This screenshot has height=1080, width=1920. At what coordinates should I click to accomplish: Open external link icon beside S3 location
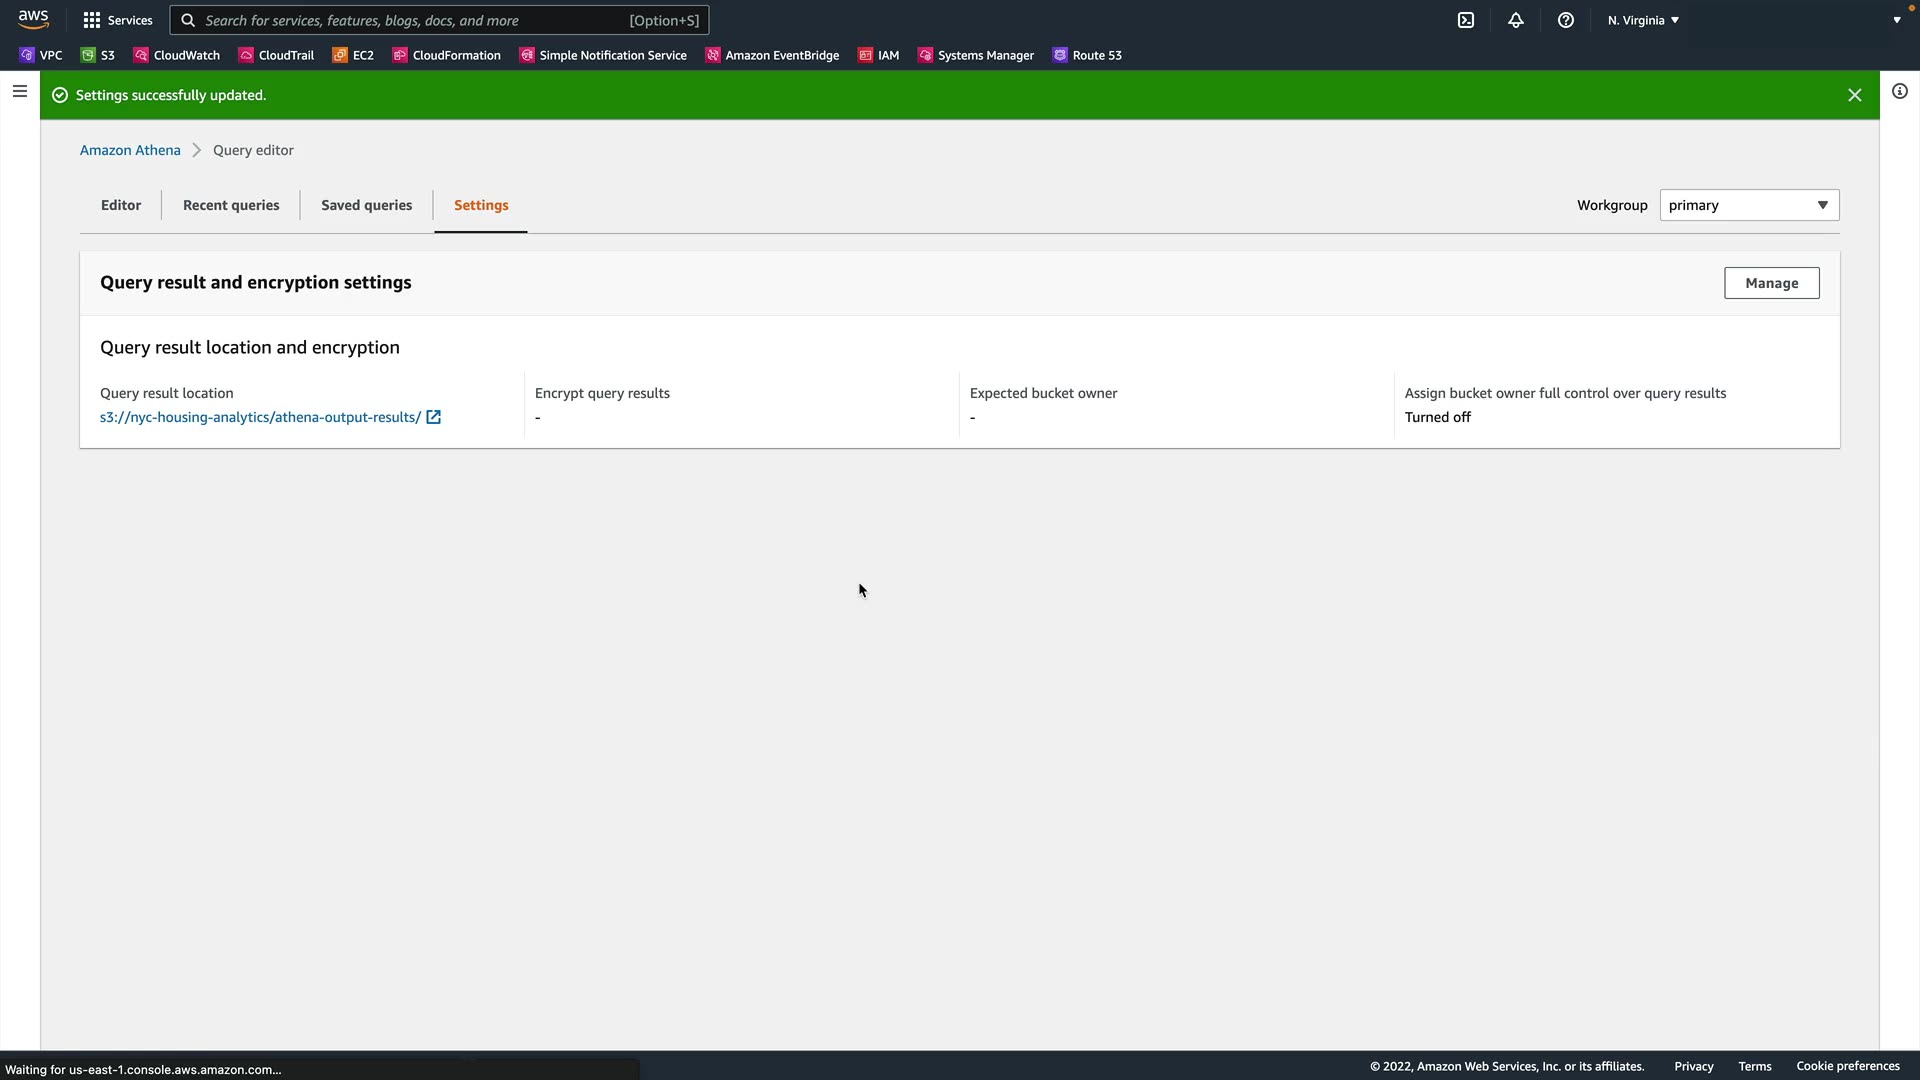point(434,417)
